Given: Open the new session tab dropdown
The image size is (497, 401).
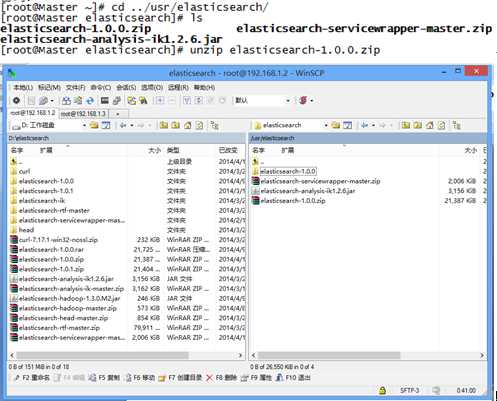Looking at the screenshot, I should click(x=118, y=114).
